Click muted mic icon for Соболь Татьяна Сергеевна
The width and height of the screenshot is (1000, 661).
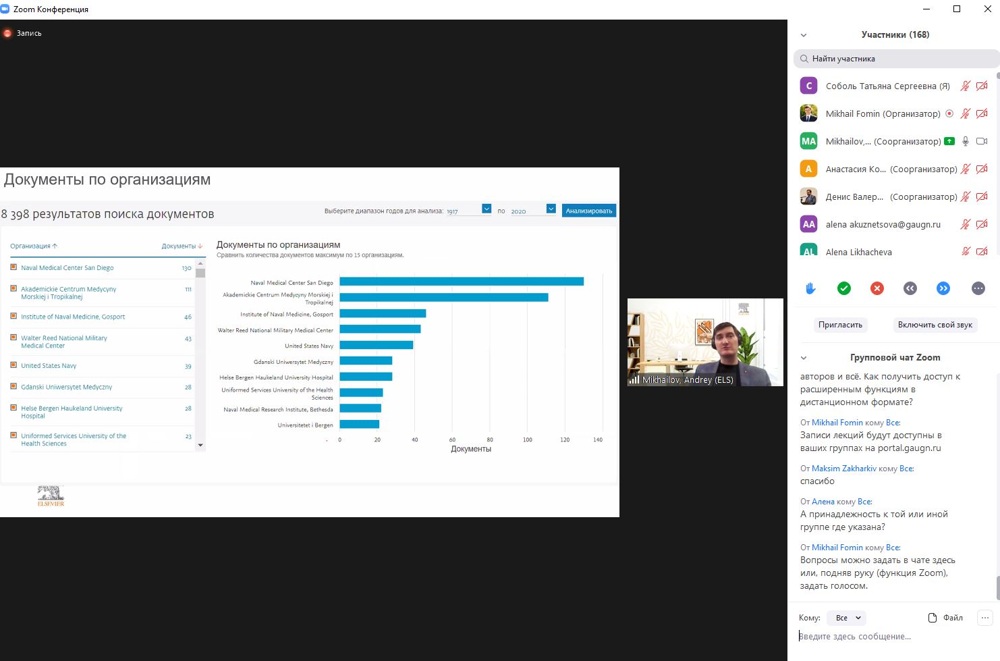(966, 86)
